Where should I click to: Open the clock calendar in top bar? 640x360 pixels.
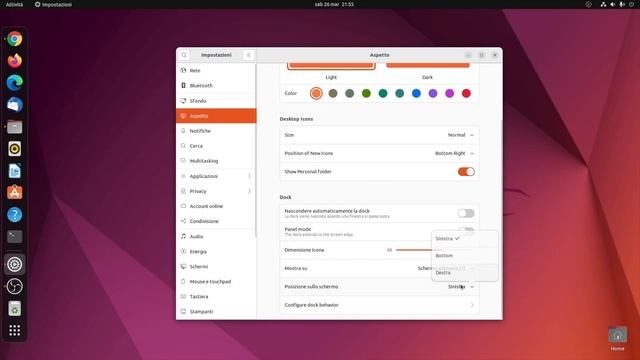334,4
